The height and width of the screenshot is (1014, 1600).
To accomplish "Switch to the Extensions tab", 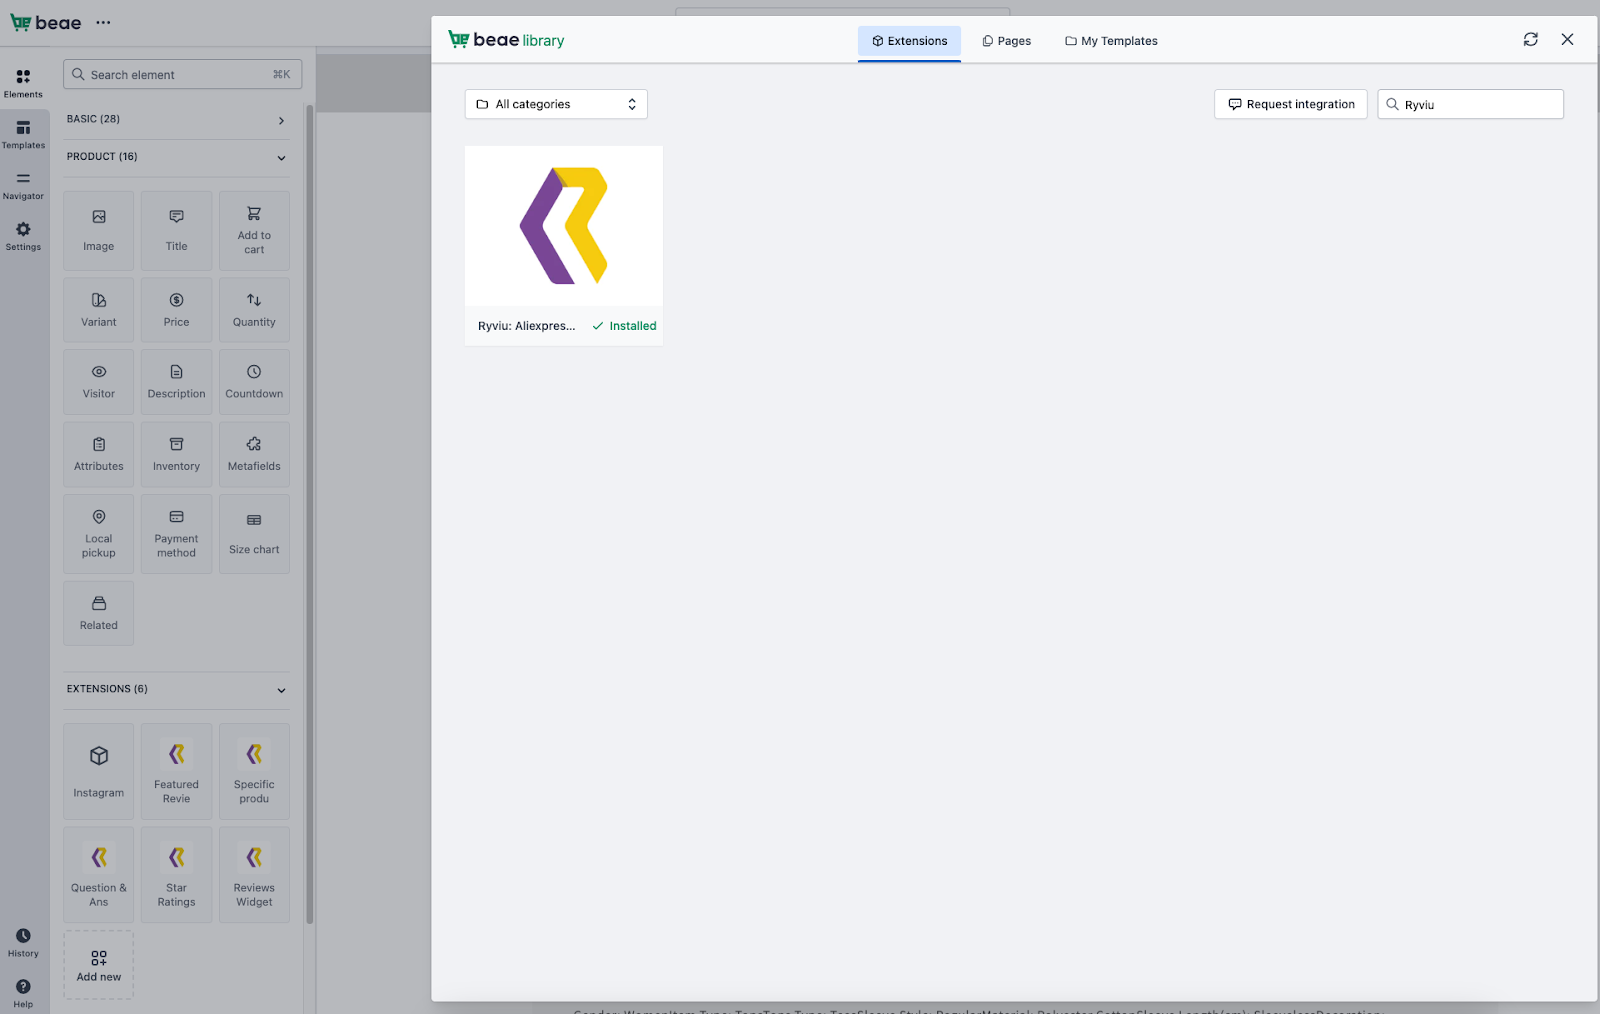I will [909, 41].
